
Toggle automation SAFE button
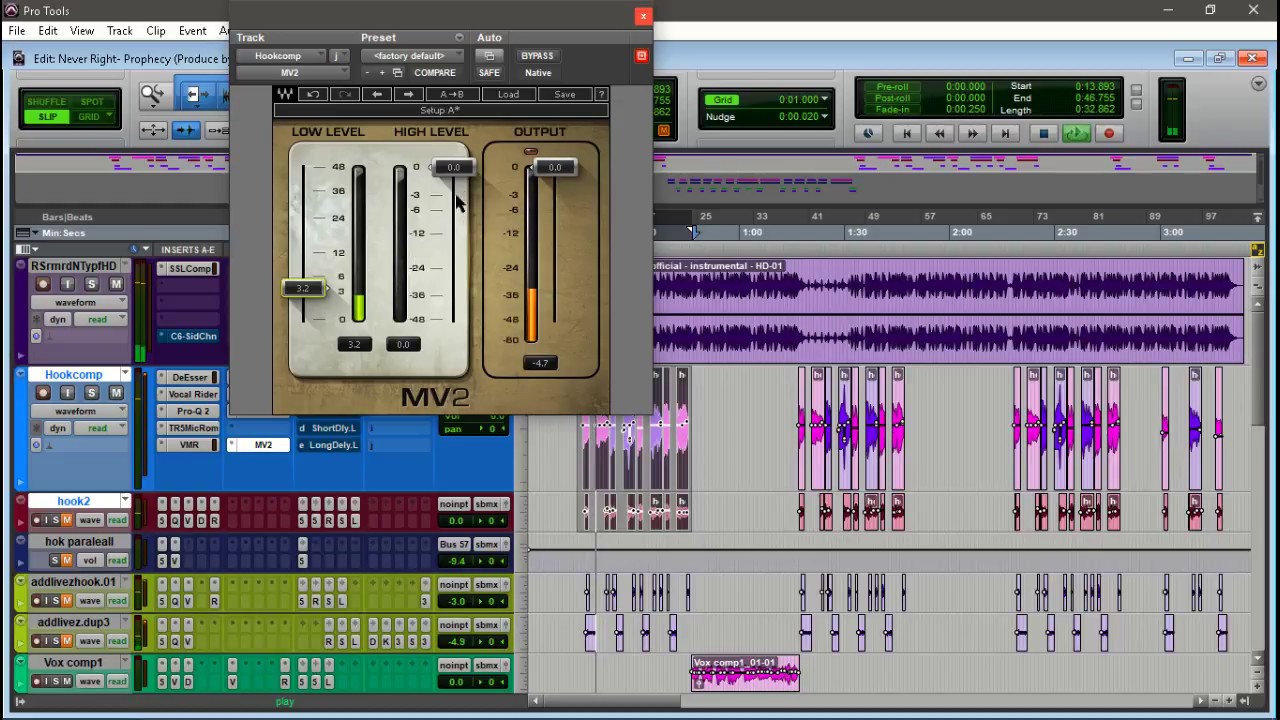tap(489, 73)
